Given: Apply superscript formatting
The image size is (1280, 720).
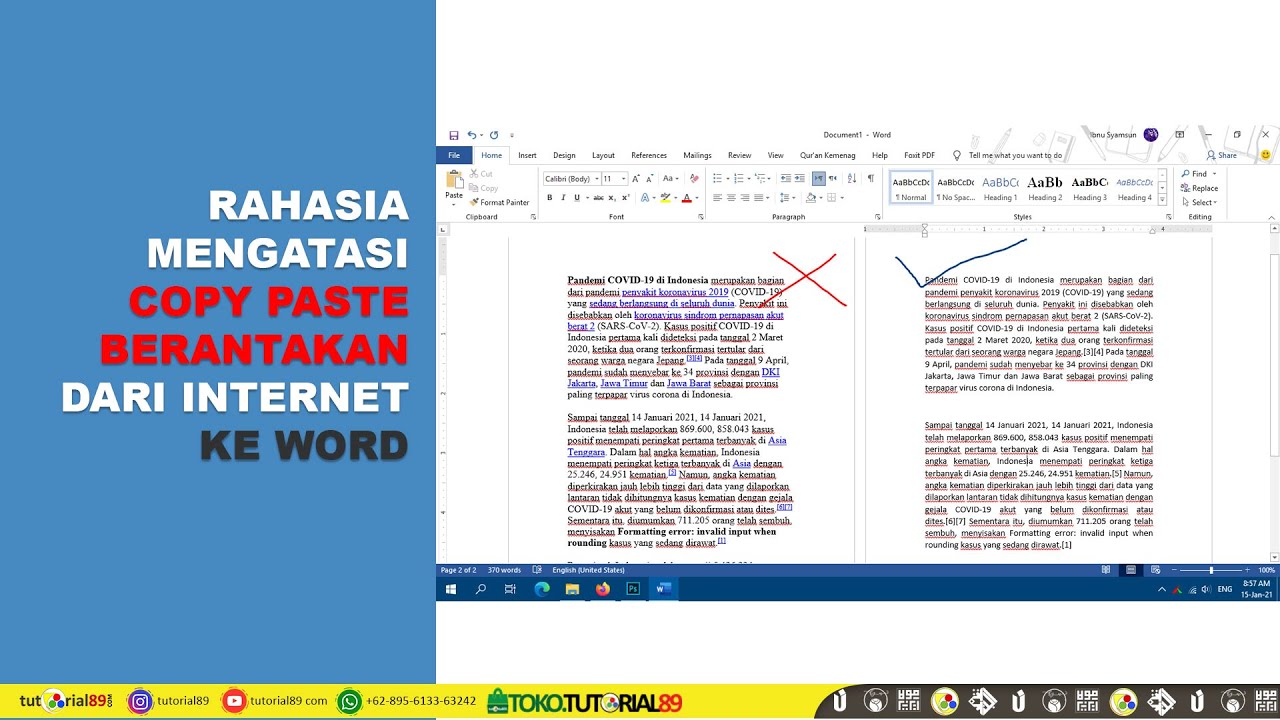Looking at the screenshot, I should click(625, 198).
